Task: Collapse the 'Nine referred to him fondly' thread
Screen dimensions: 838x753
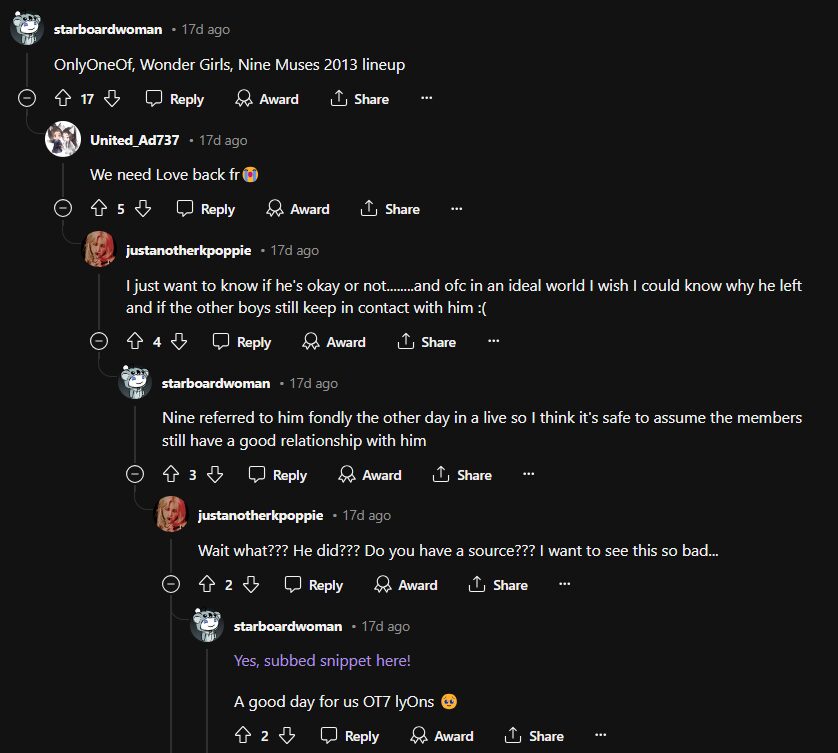Action: [x=134, y=475]
